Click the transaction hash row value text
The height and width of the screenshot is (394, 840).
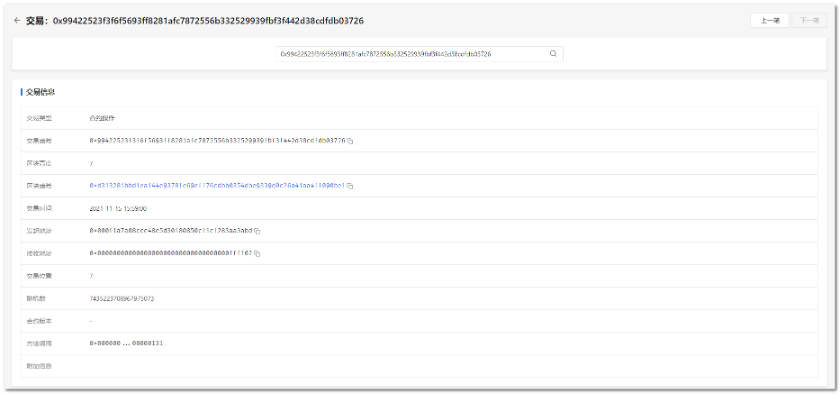click(217, 141)
